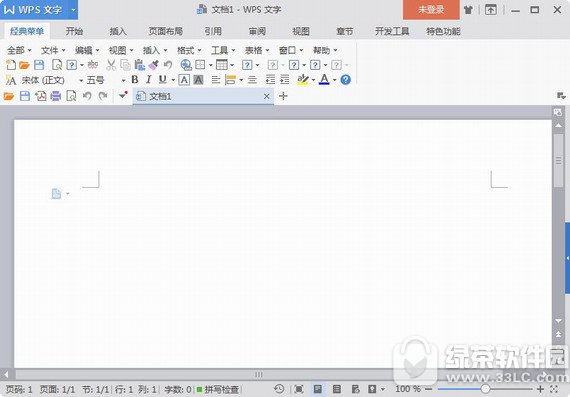570x397 pixels.
Task: Switch to the 经典菜单 tab
Action: 27,31
